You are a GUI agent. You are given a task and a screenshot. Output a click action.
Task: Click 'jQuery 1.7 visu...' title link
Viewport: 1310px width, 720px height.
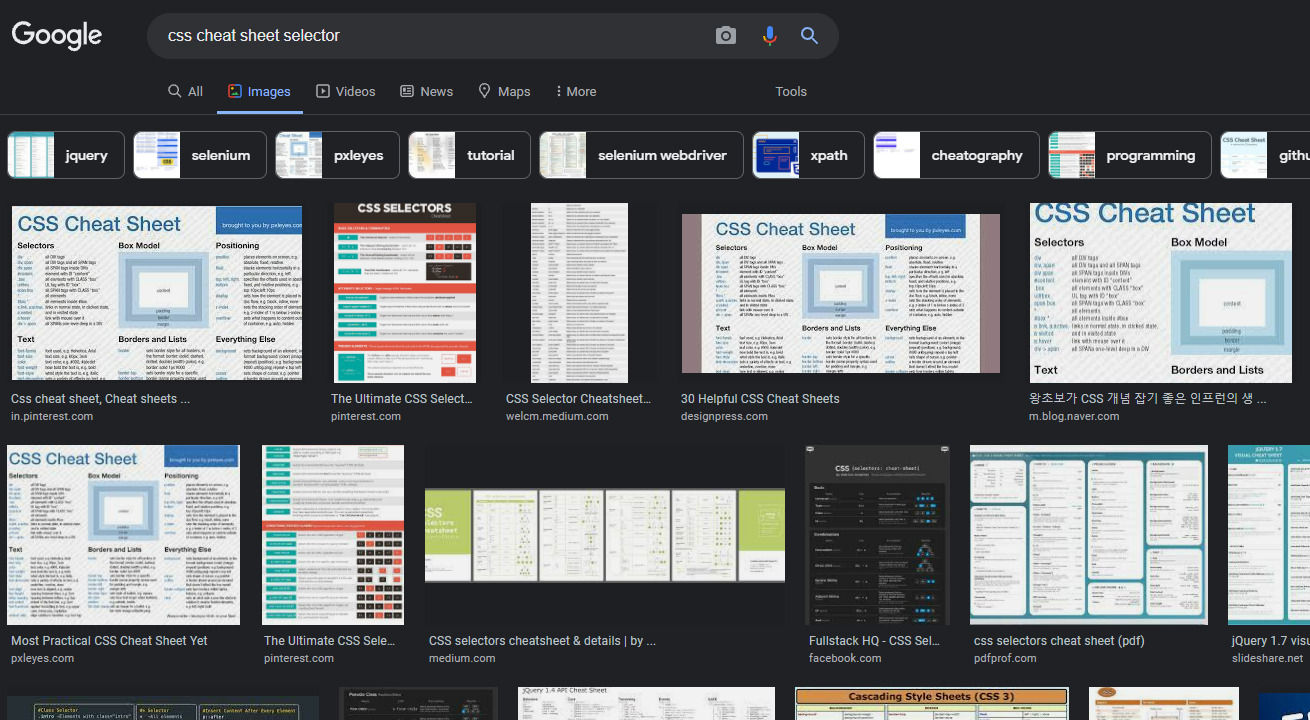tap(1270, 640)
